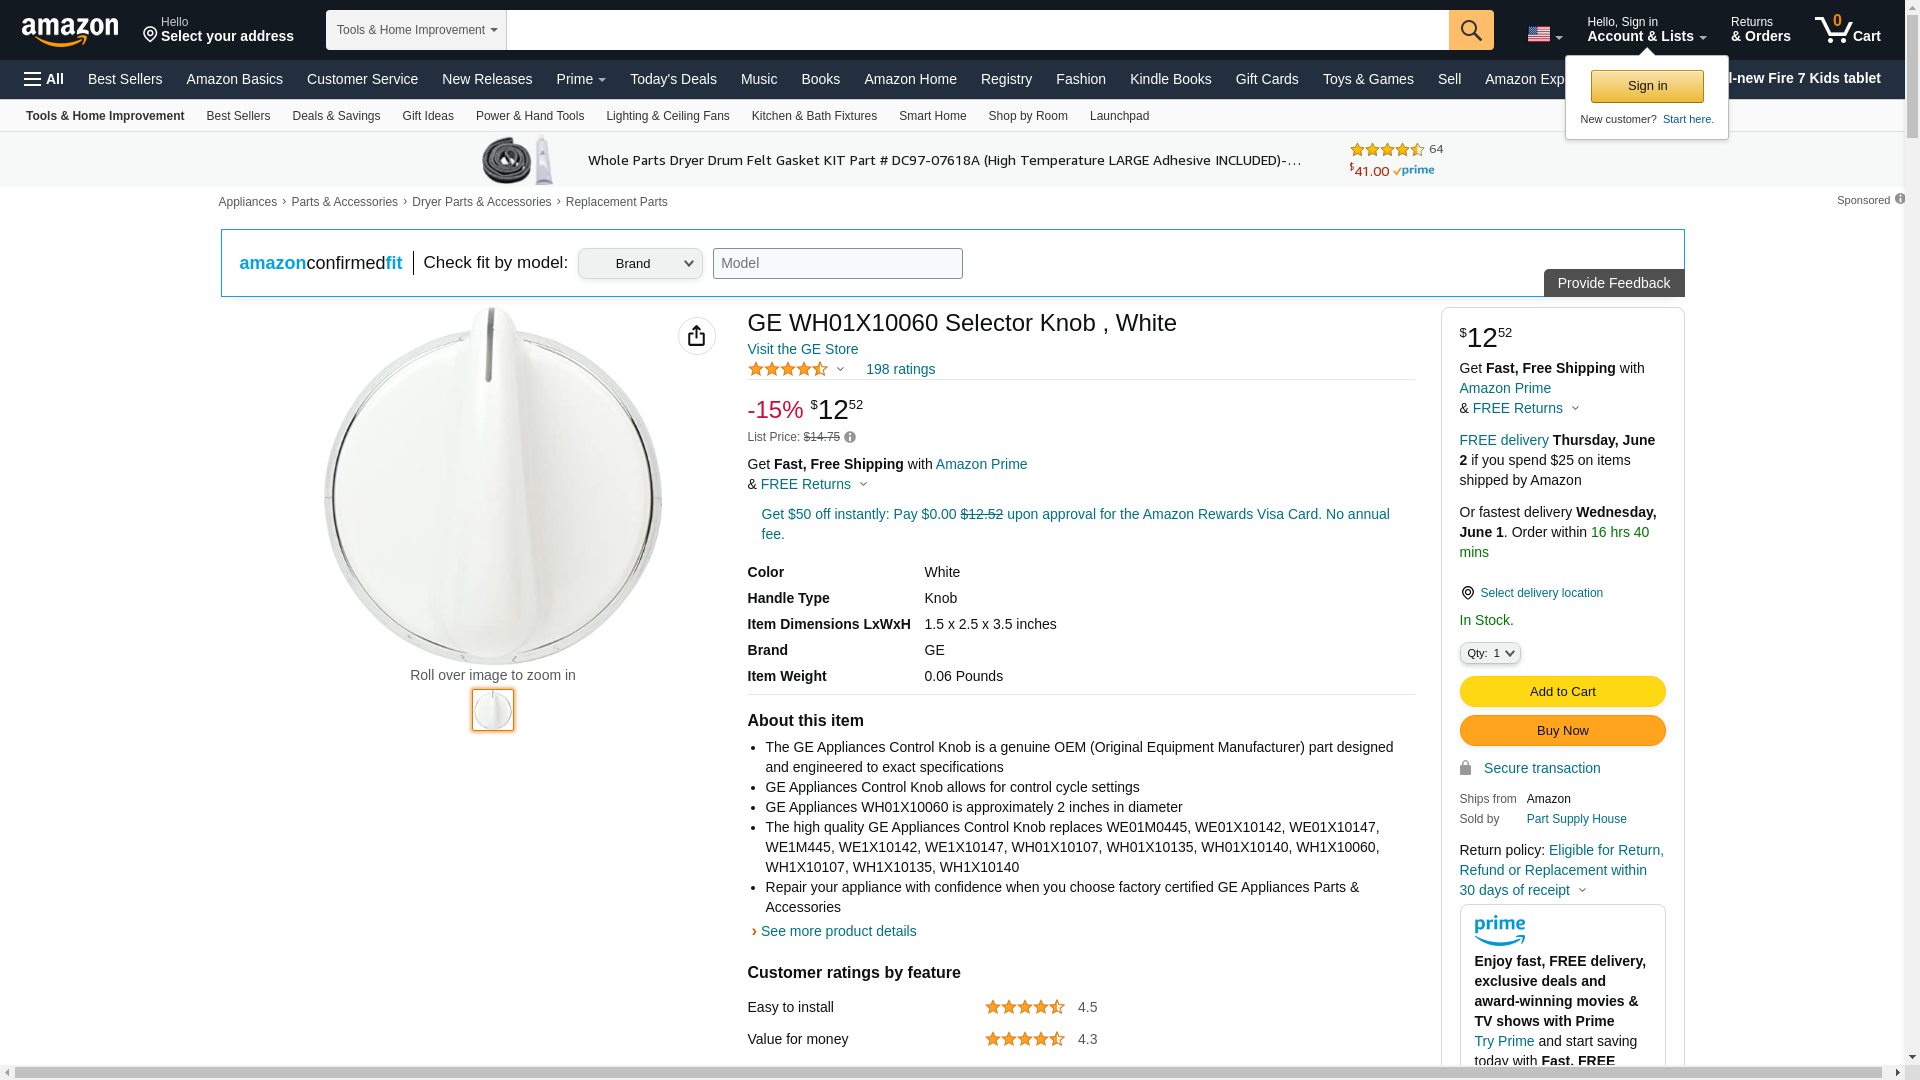Viewport: 1920px width, 1080px height.
Task: Open the Brand dropdown for fit check
Action: [x=640, y=264]
